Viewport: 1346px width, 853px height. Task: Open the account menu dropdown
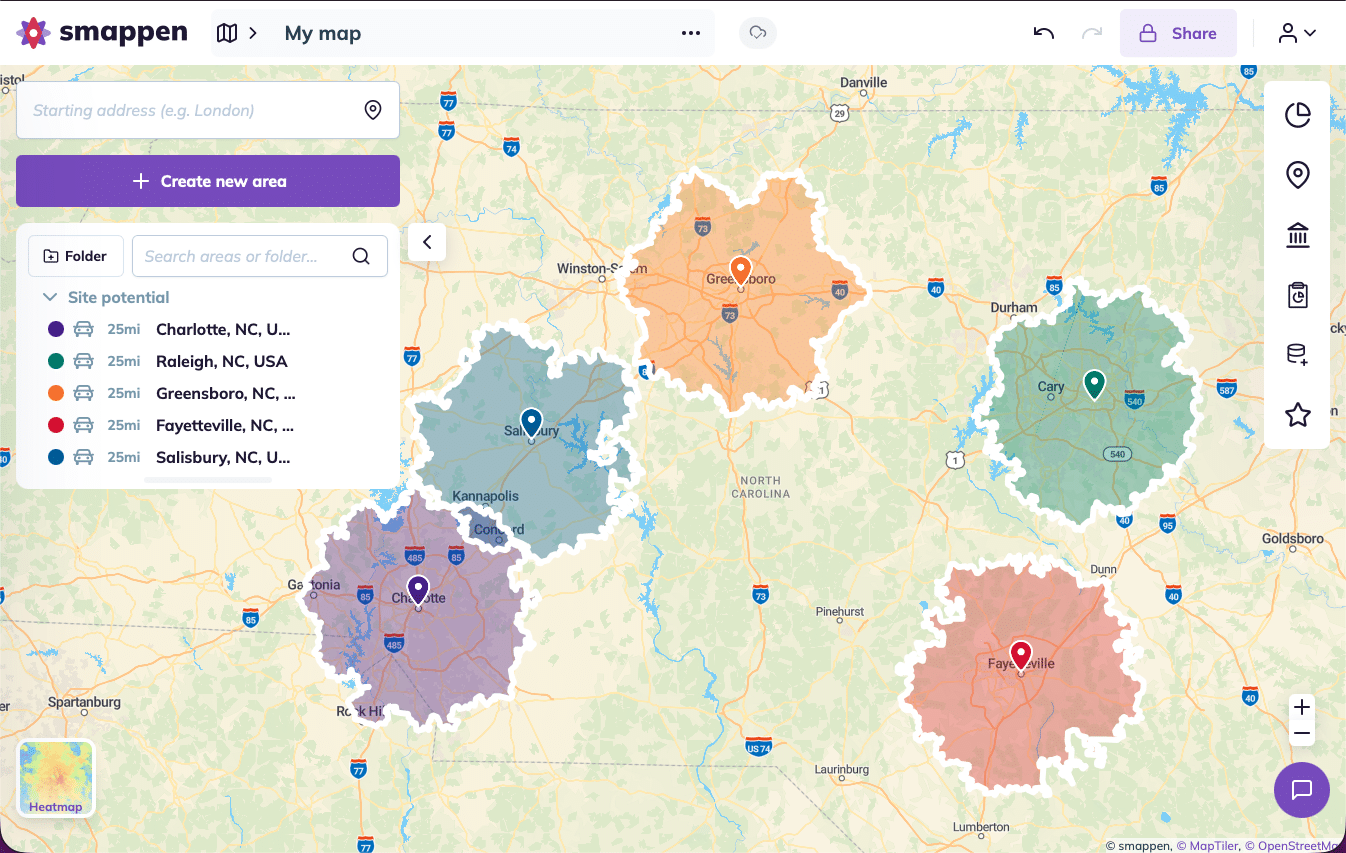1296,32
